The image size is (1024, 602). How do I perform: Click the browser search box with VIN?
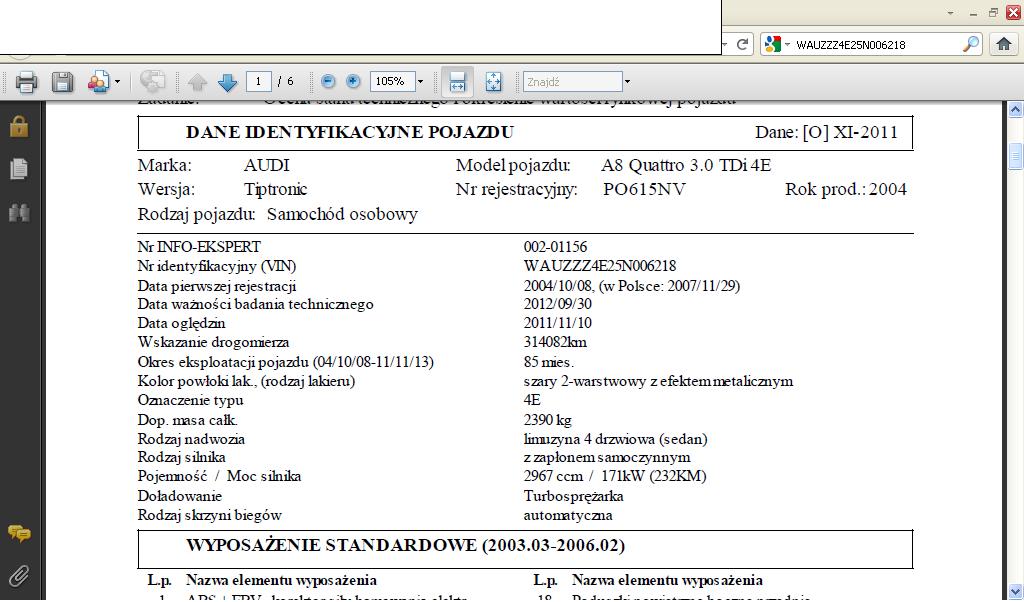(875, 45)
